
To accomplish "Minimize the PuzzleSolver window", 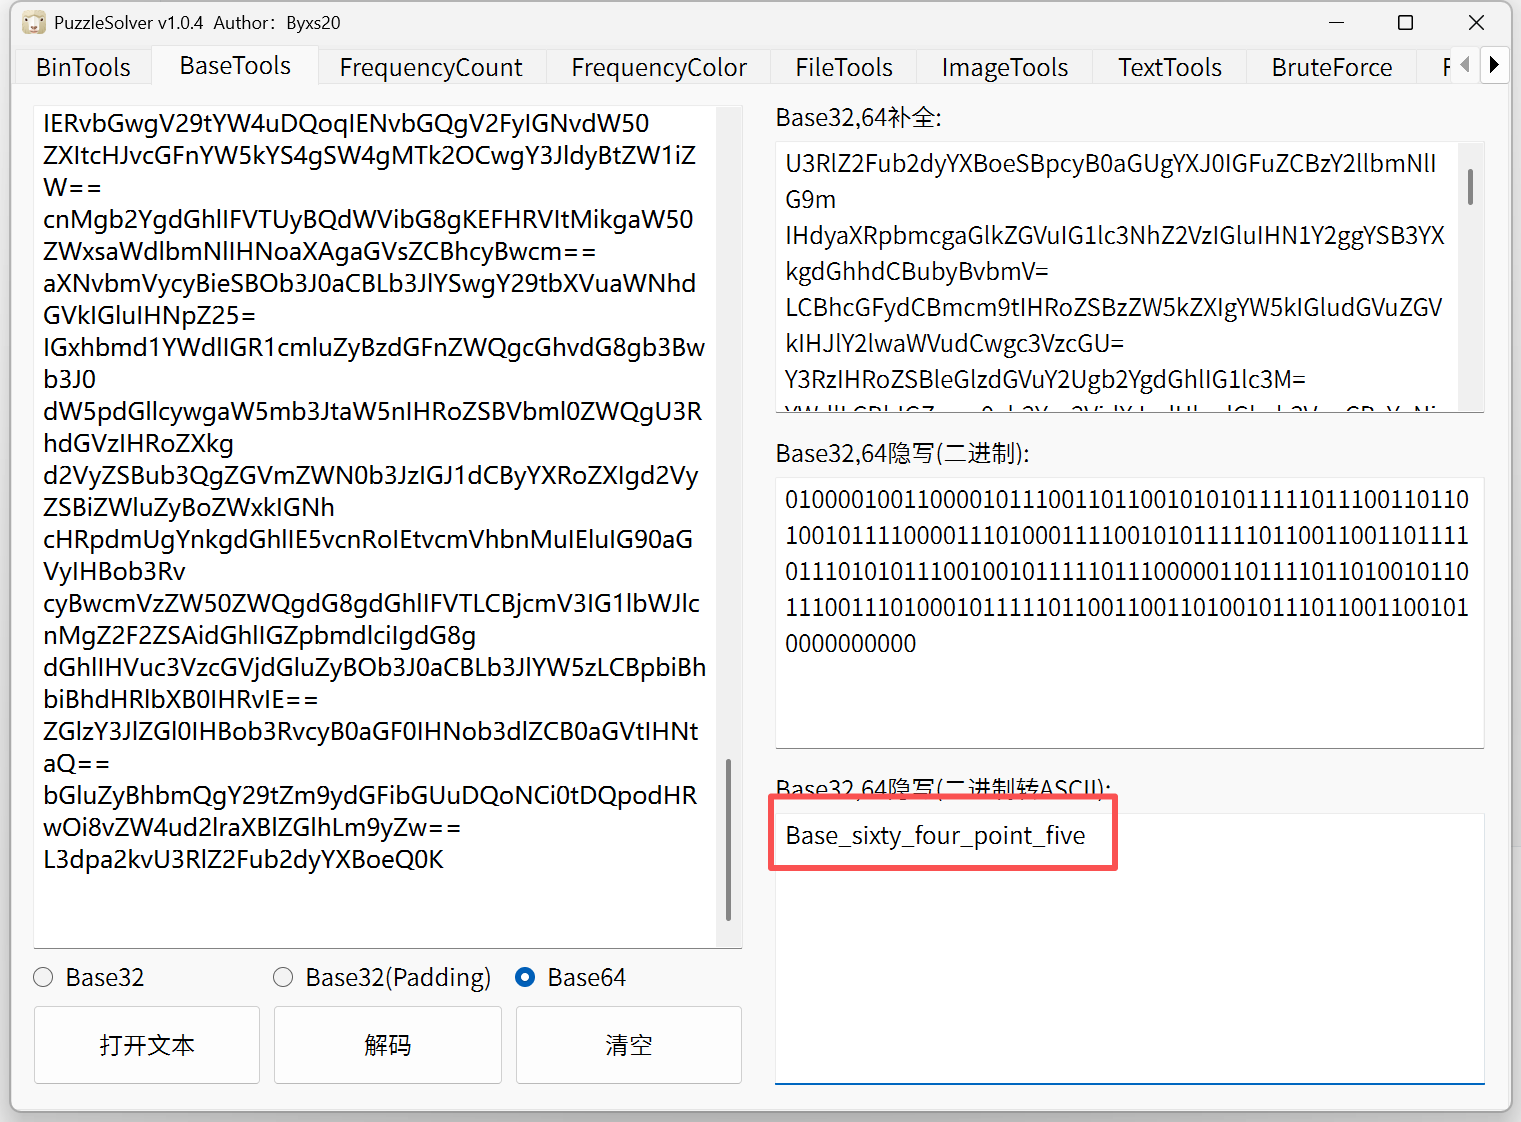I will tap(1336, 23).
